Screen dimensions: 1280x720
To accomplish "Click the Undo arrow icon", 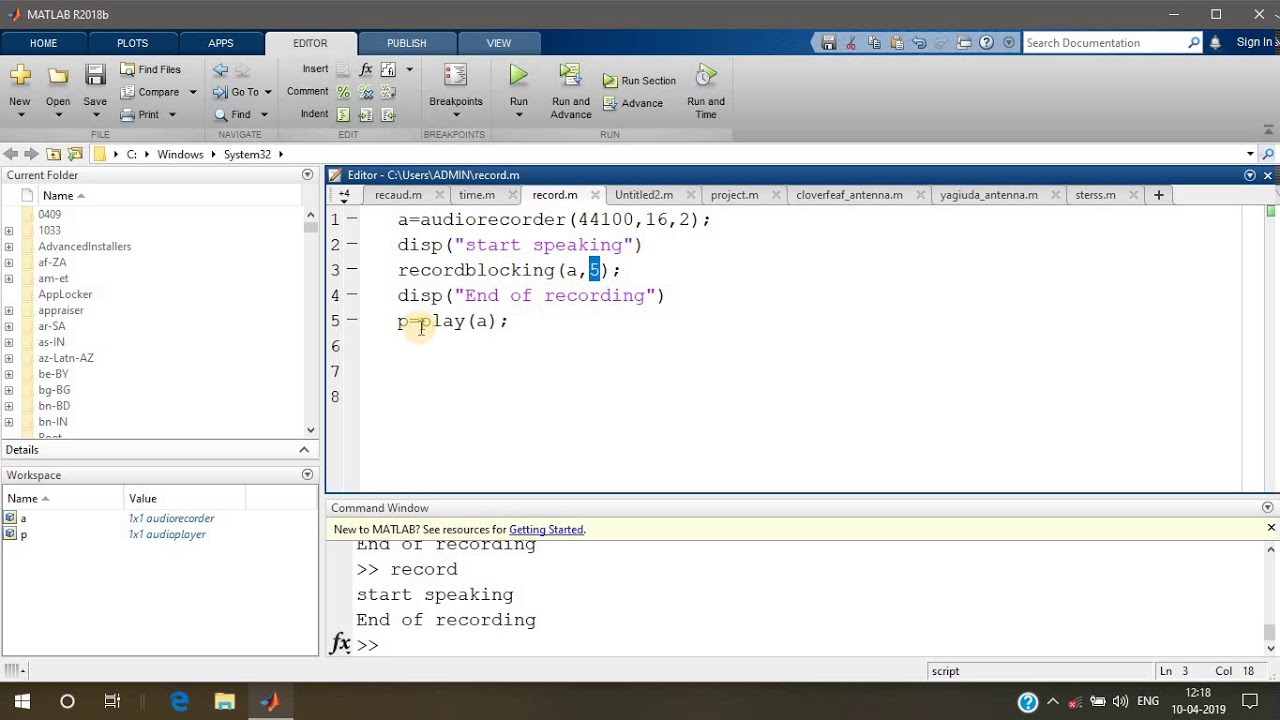I will click(x=919, y=43).
